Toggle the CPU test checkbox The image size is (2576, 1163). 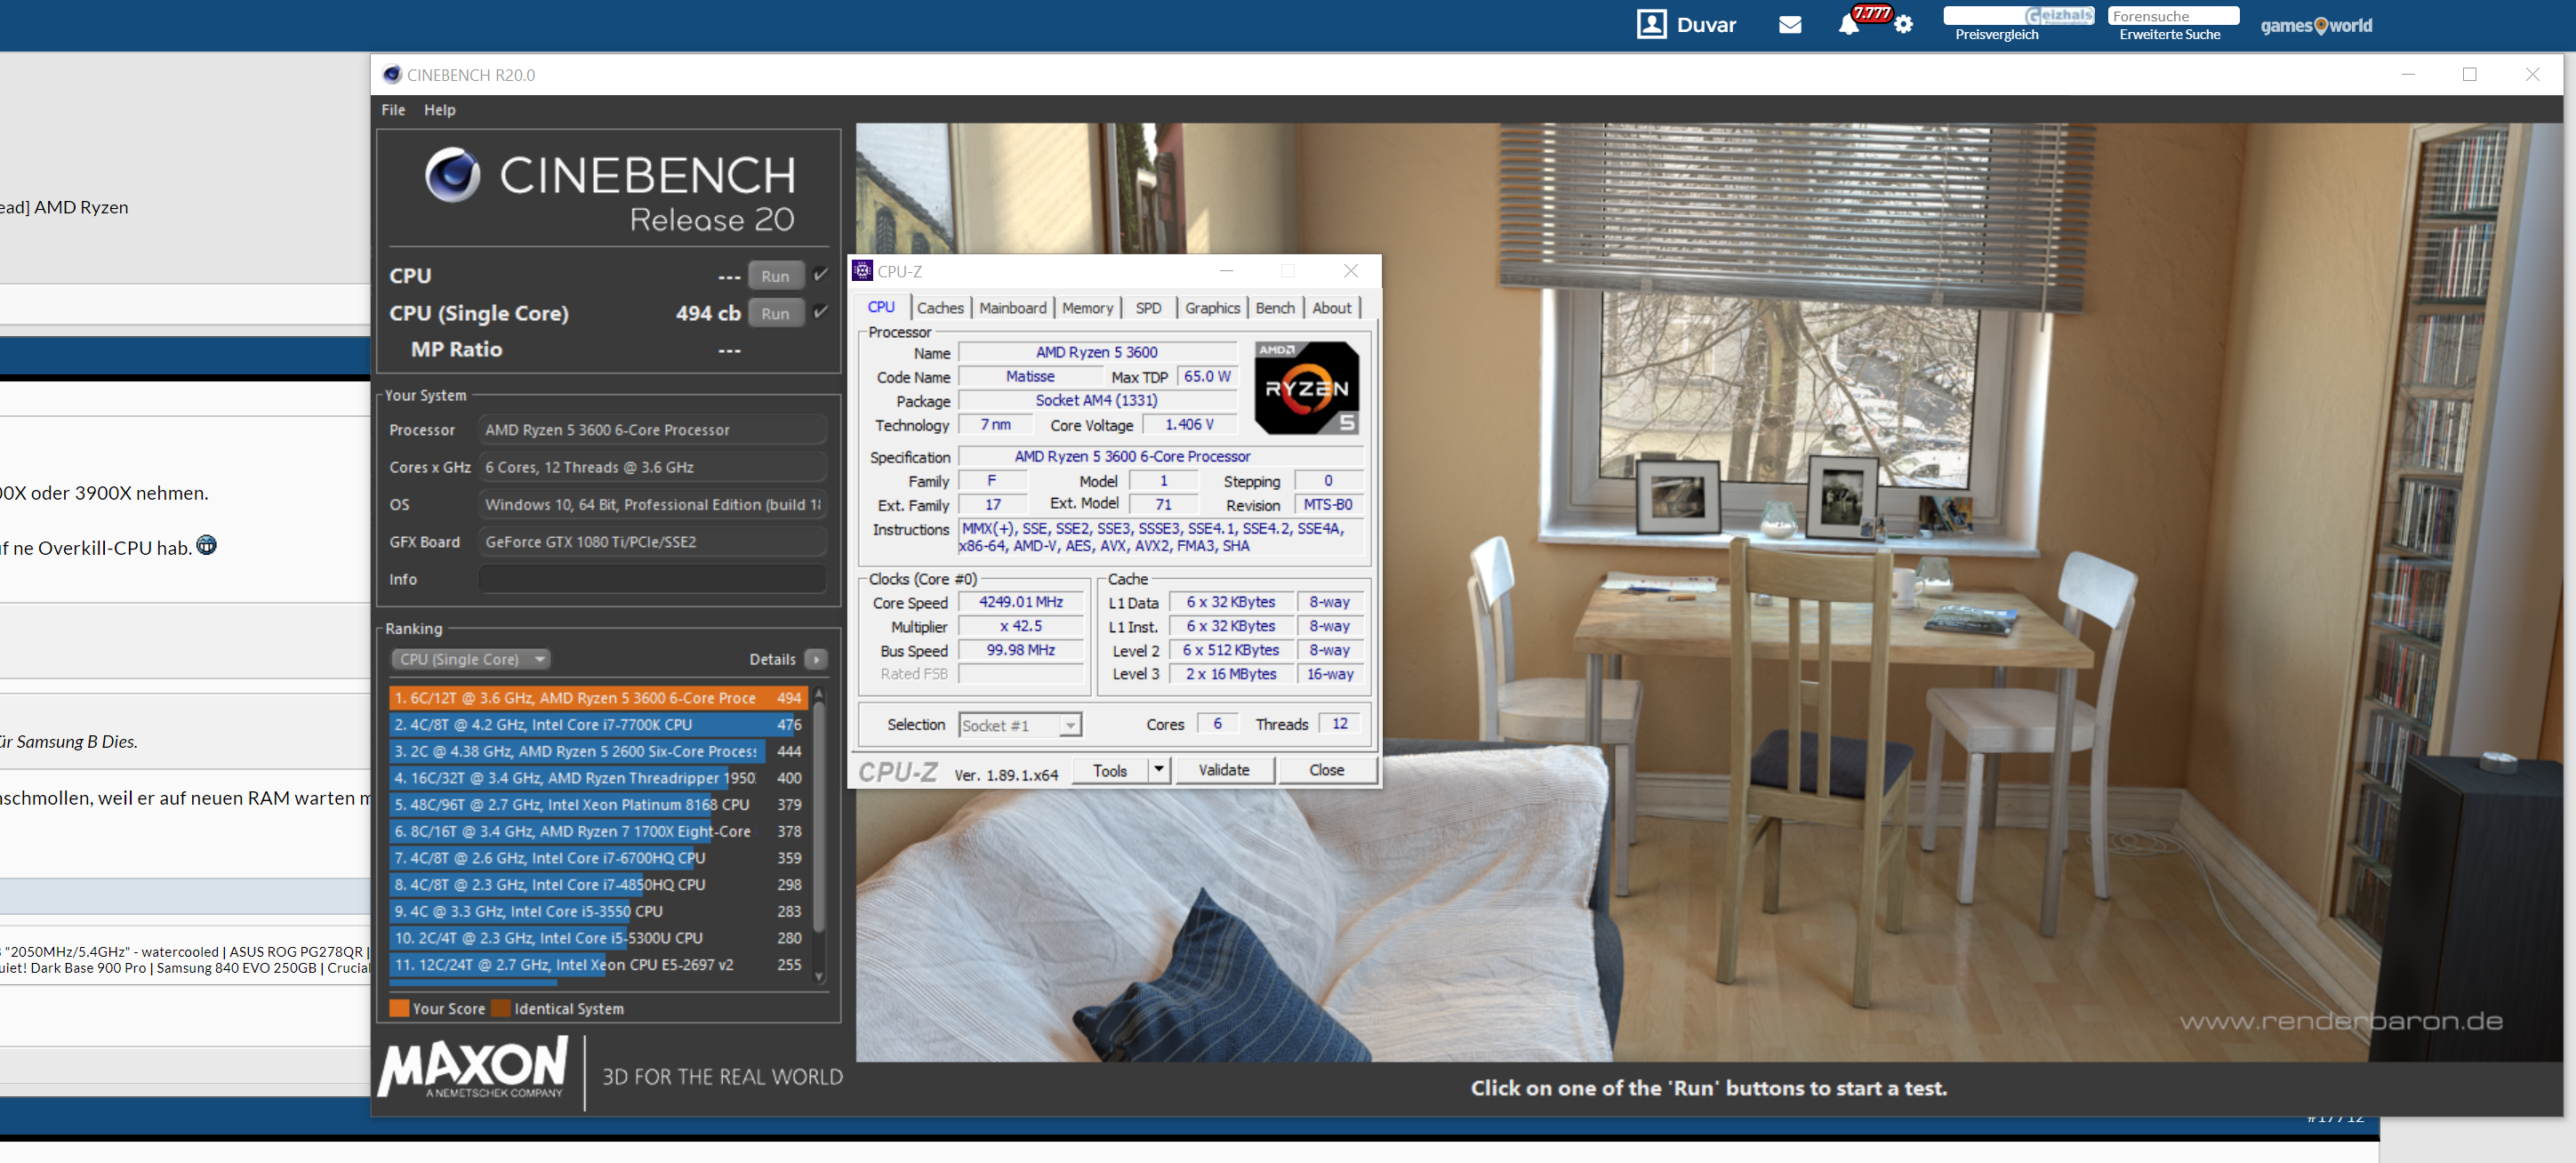point(821,274)
